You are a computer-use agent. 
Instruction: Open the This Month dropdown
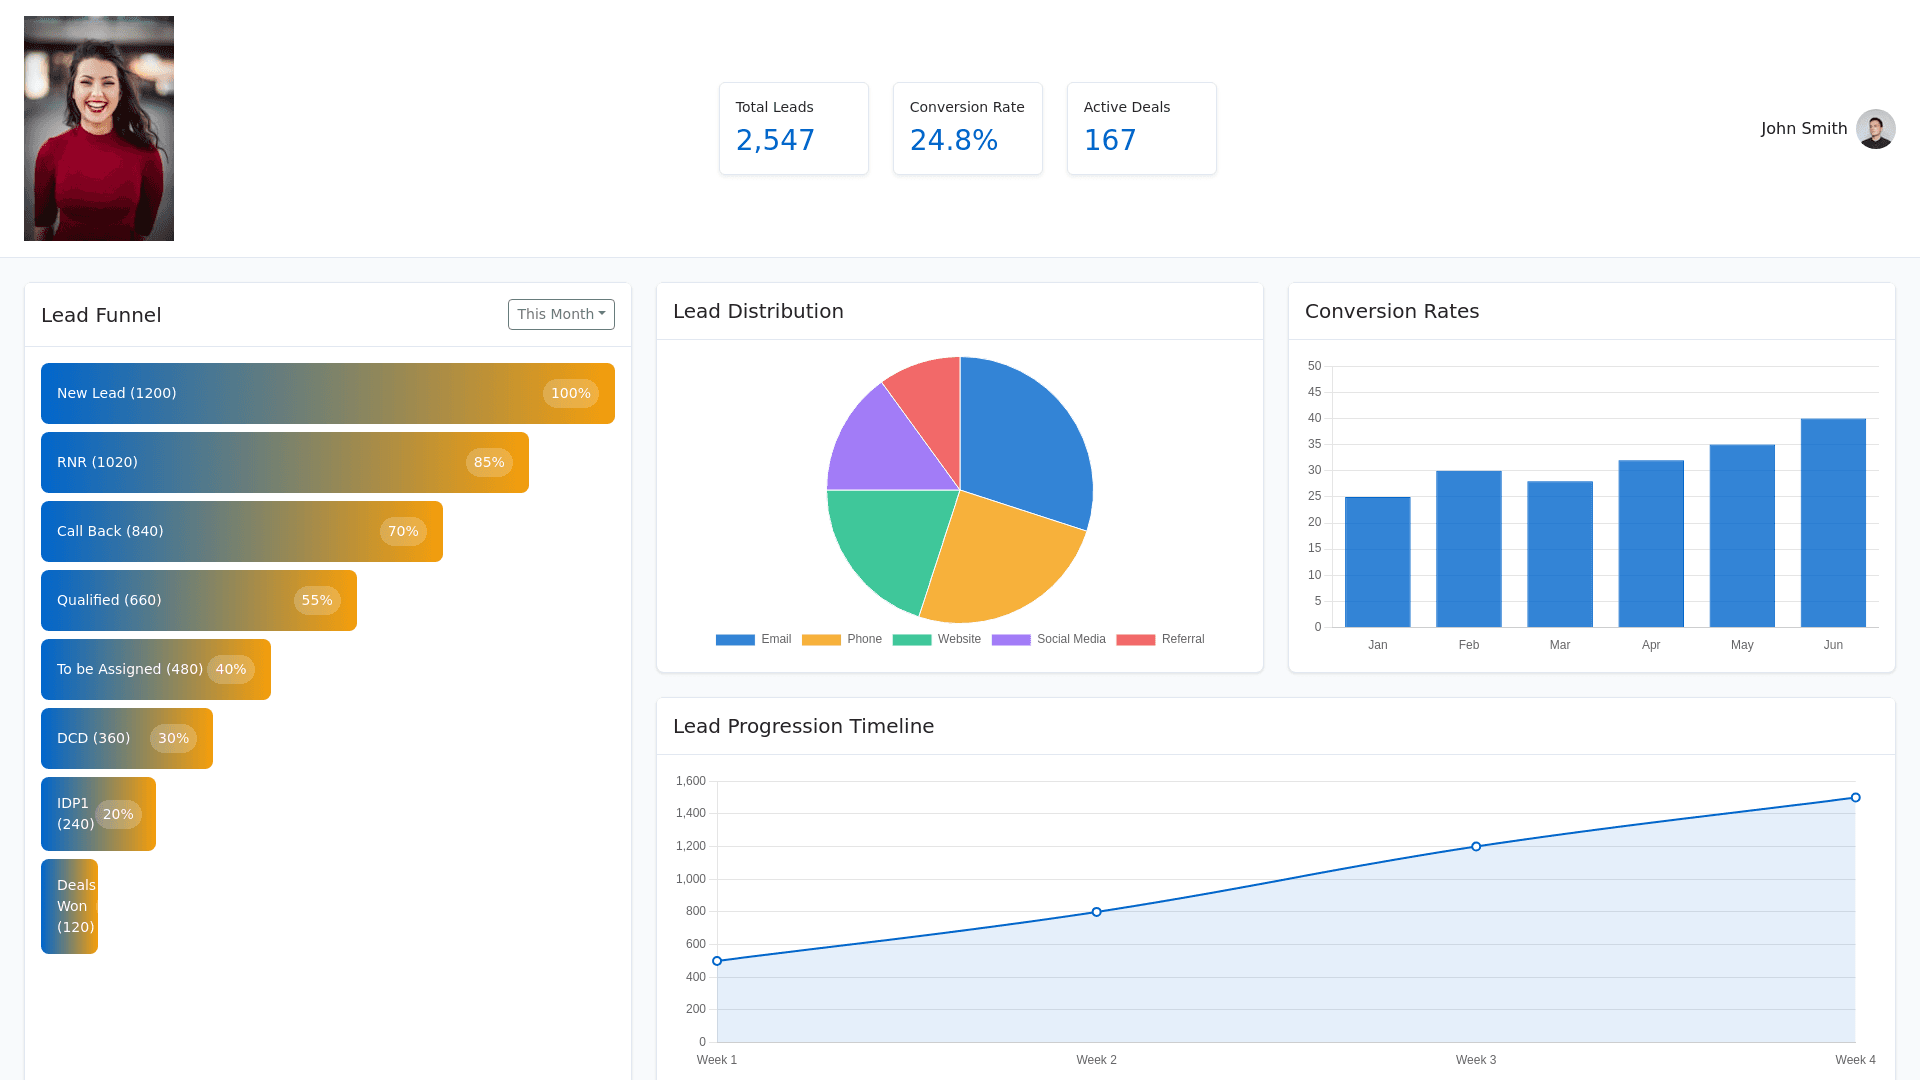coord(561,314)
